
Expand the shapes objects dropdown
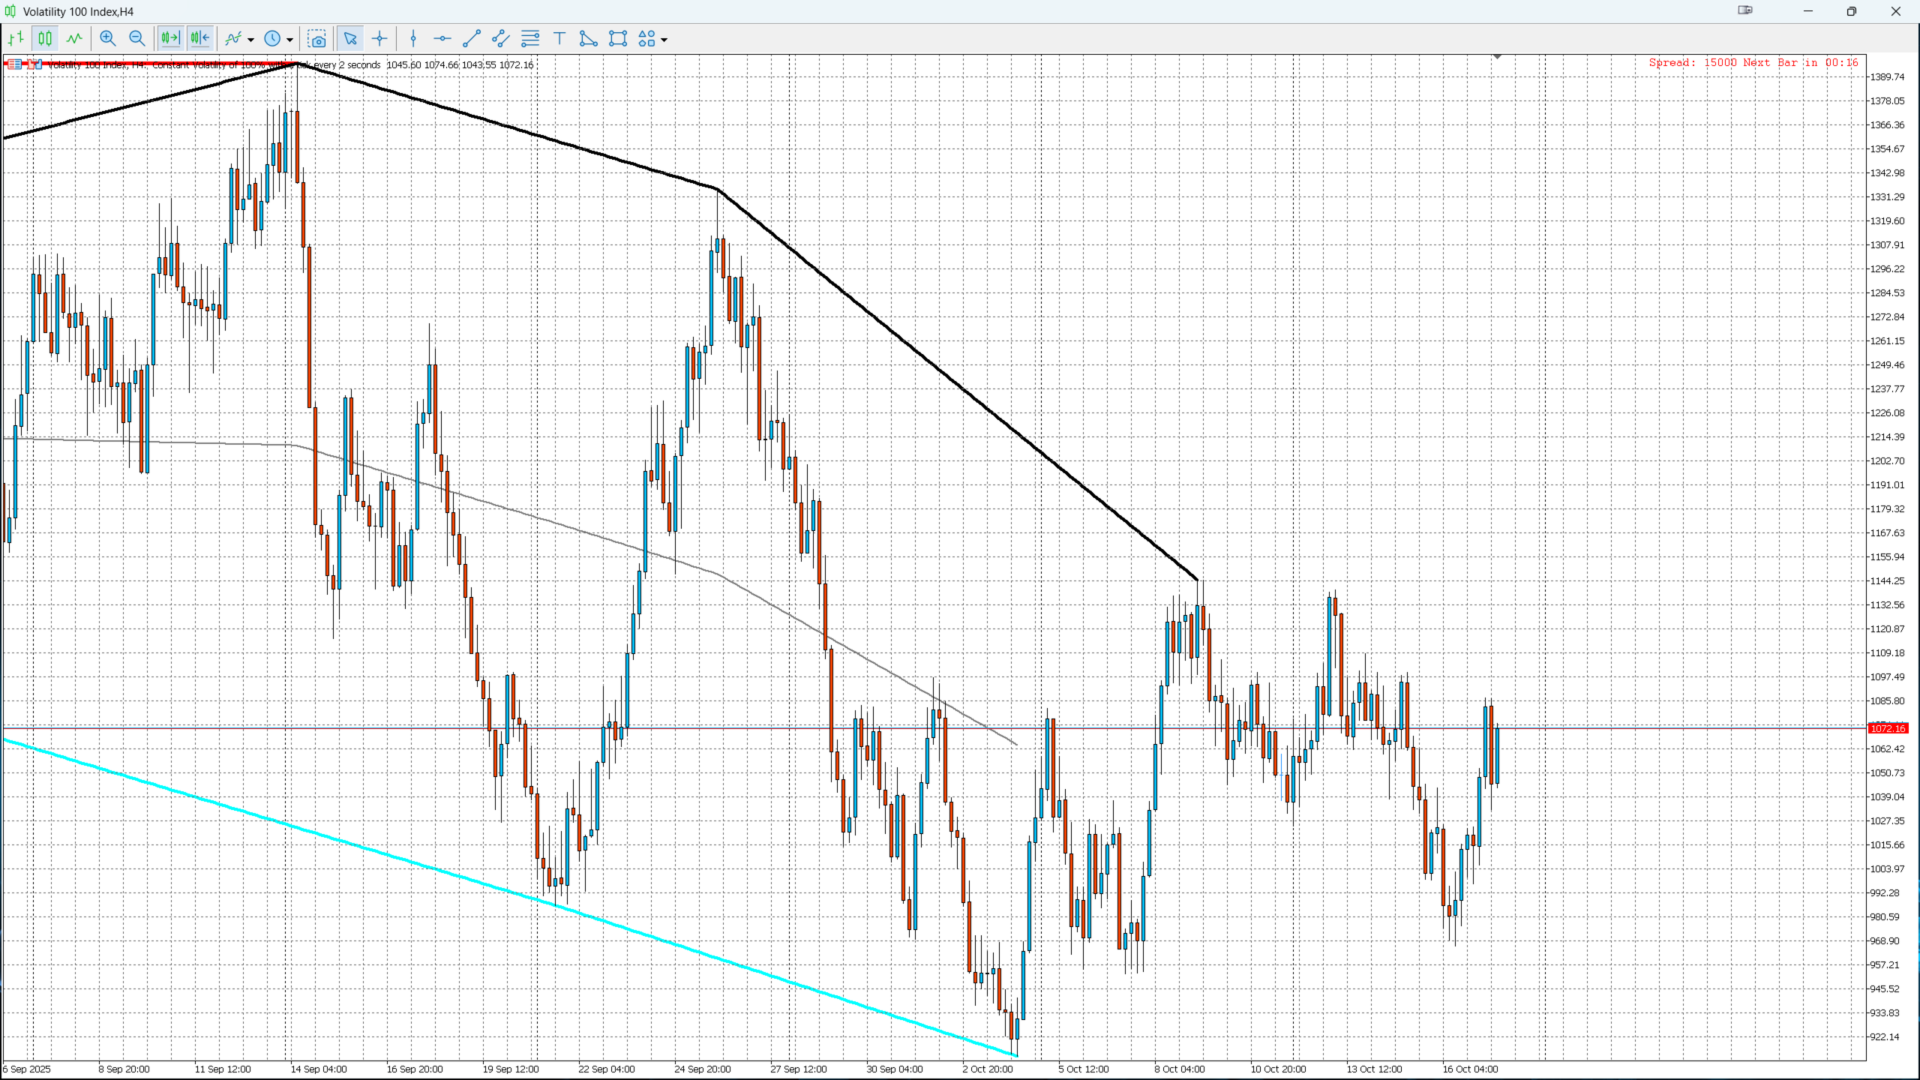pos(664,40)
